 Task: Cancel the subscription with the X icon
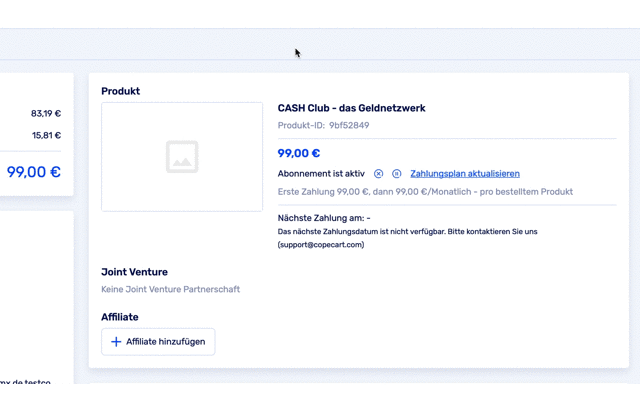pos(379,174)
